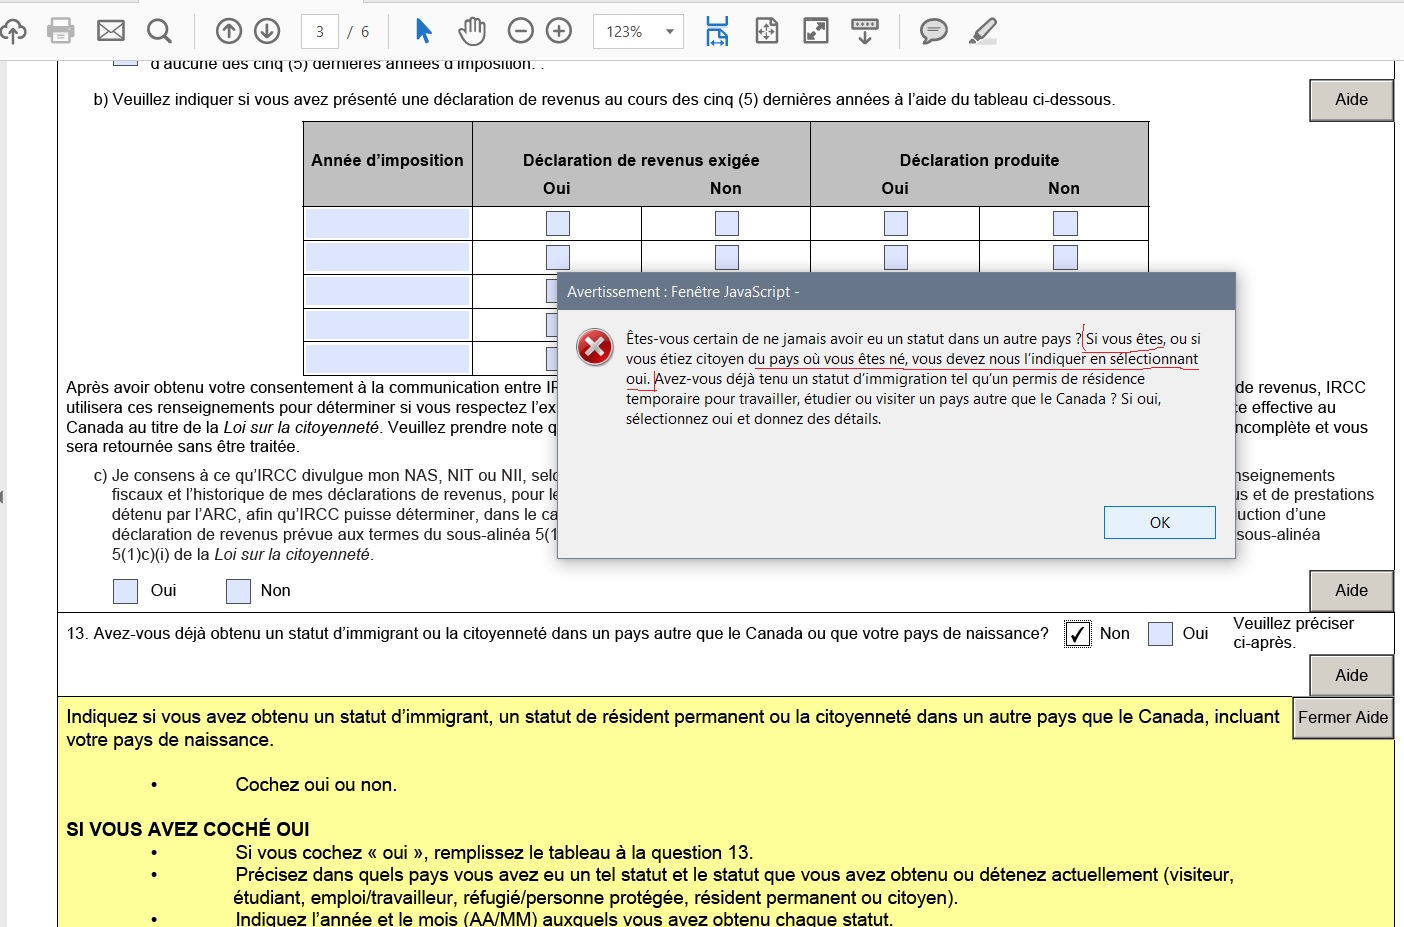The width and height of the screenshot is (1404, 927).
Task: Check the Oui checkbox for question 13
Action: point(1160,634)
